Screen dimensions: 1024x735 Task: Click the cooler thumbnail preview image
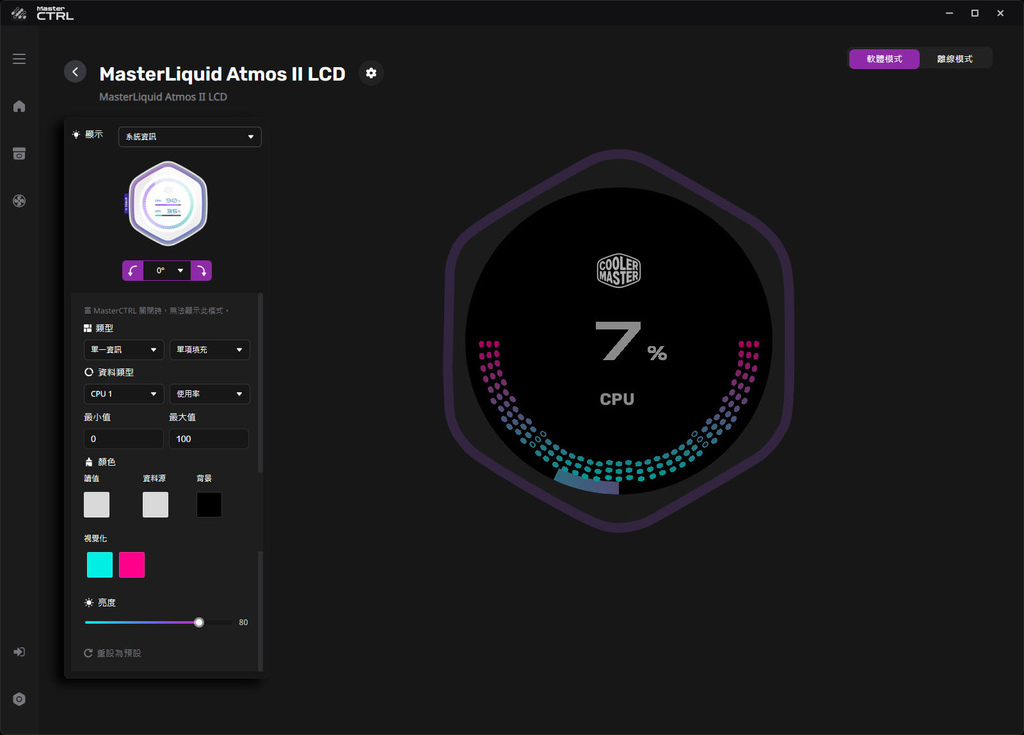click(x=168, y=203)
